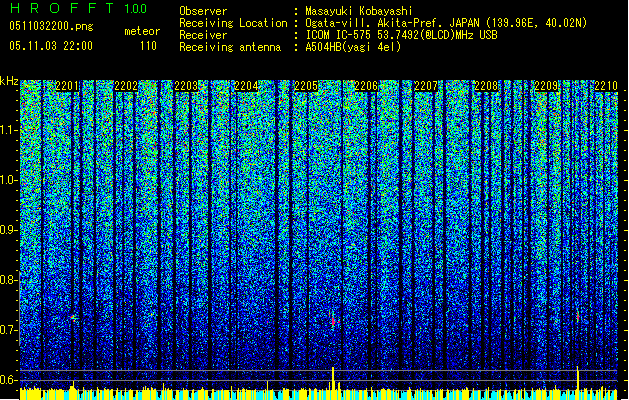This screenshot has height=400, width=629.
Task: Click the 2204 time marker
Action: (x=246, y=86)
